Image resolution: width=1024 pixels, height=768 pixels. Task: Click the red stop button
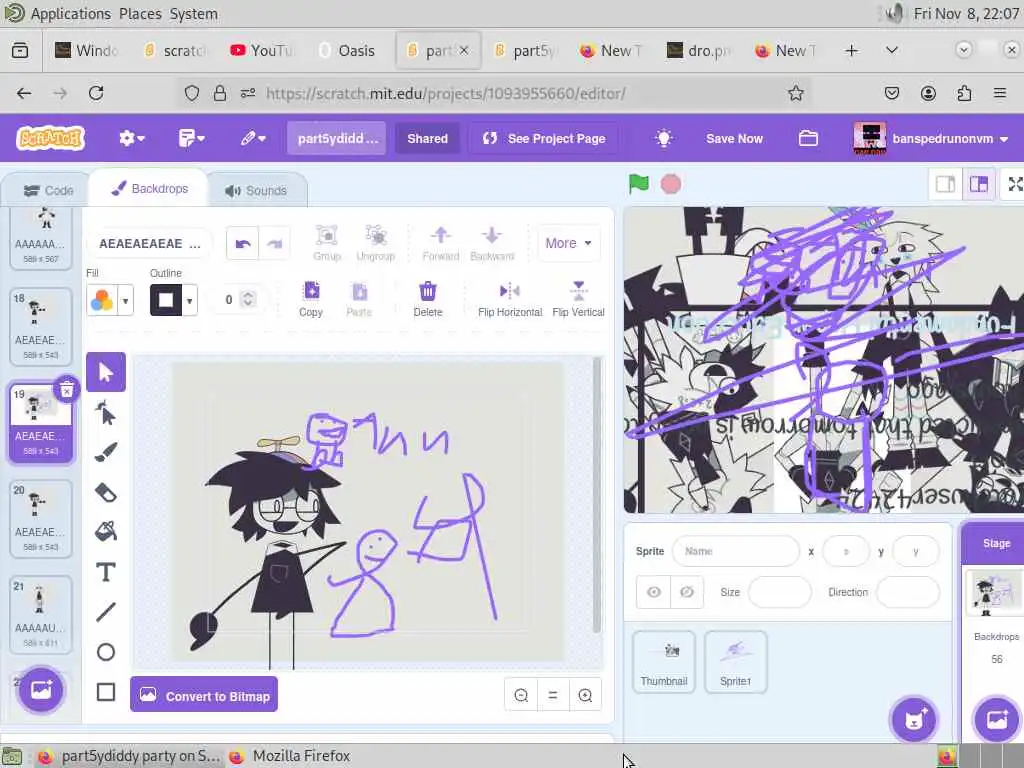pos(671,184)
